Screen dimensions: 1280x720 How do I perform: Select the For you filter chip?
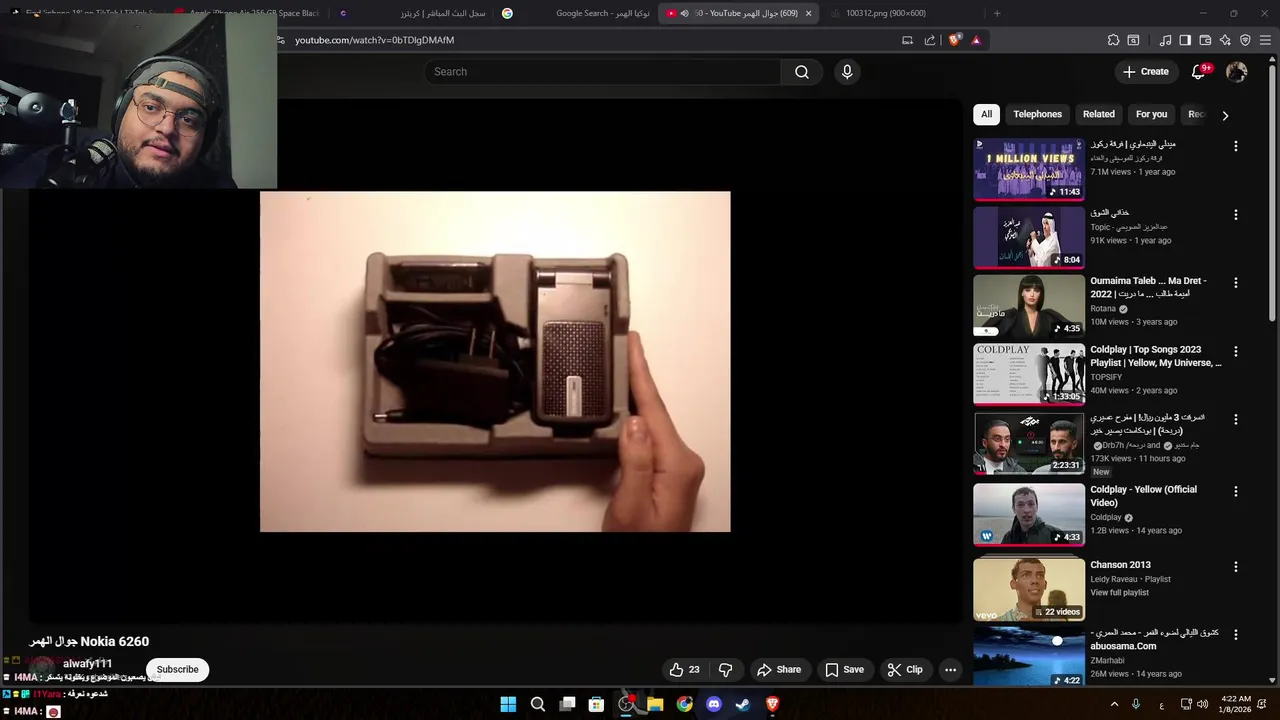(x=1151, y=114)
